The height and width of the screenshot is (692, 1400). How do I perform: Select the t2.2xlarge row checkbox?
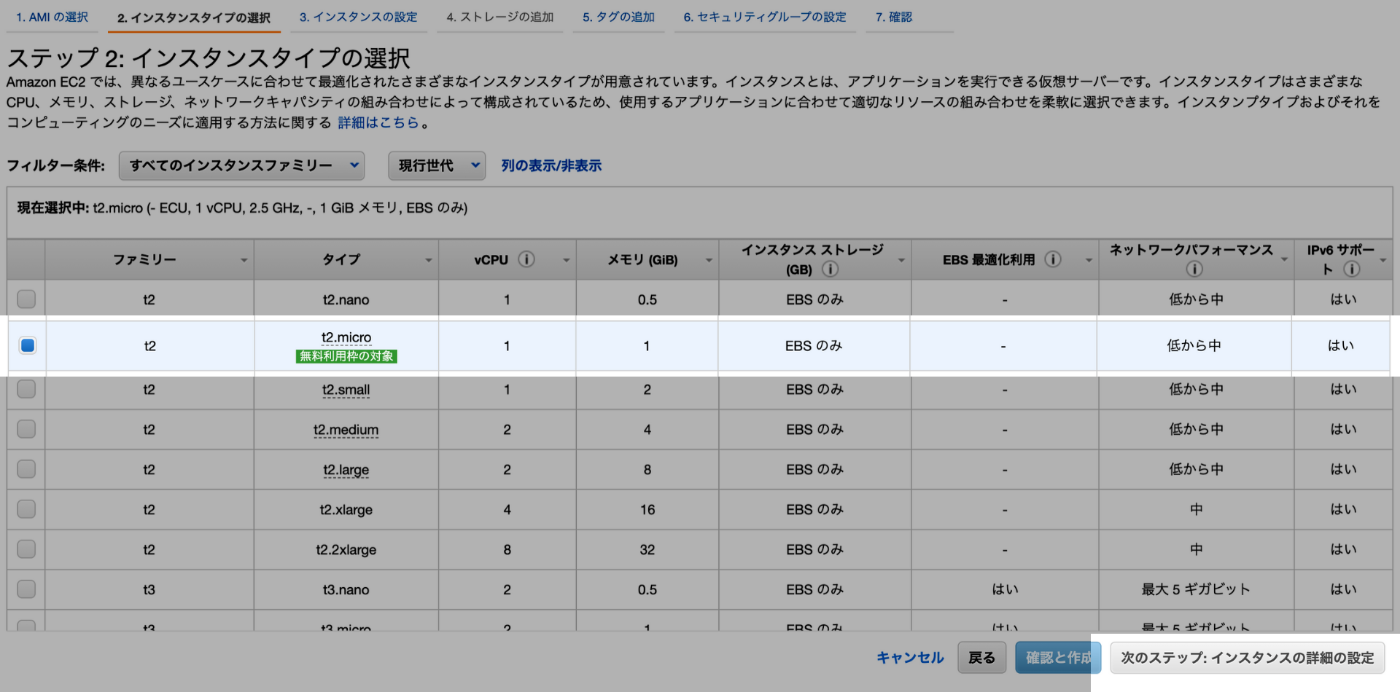pos(26,549)
